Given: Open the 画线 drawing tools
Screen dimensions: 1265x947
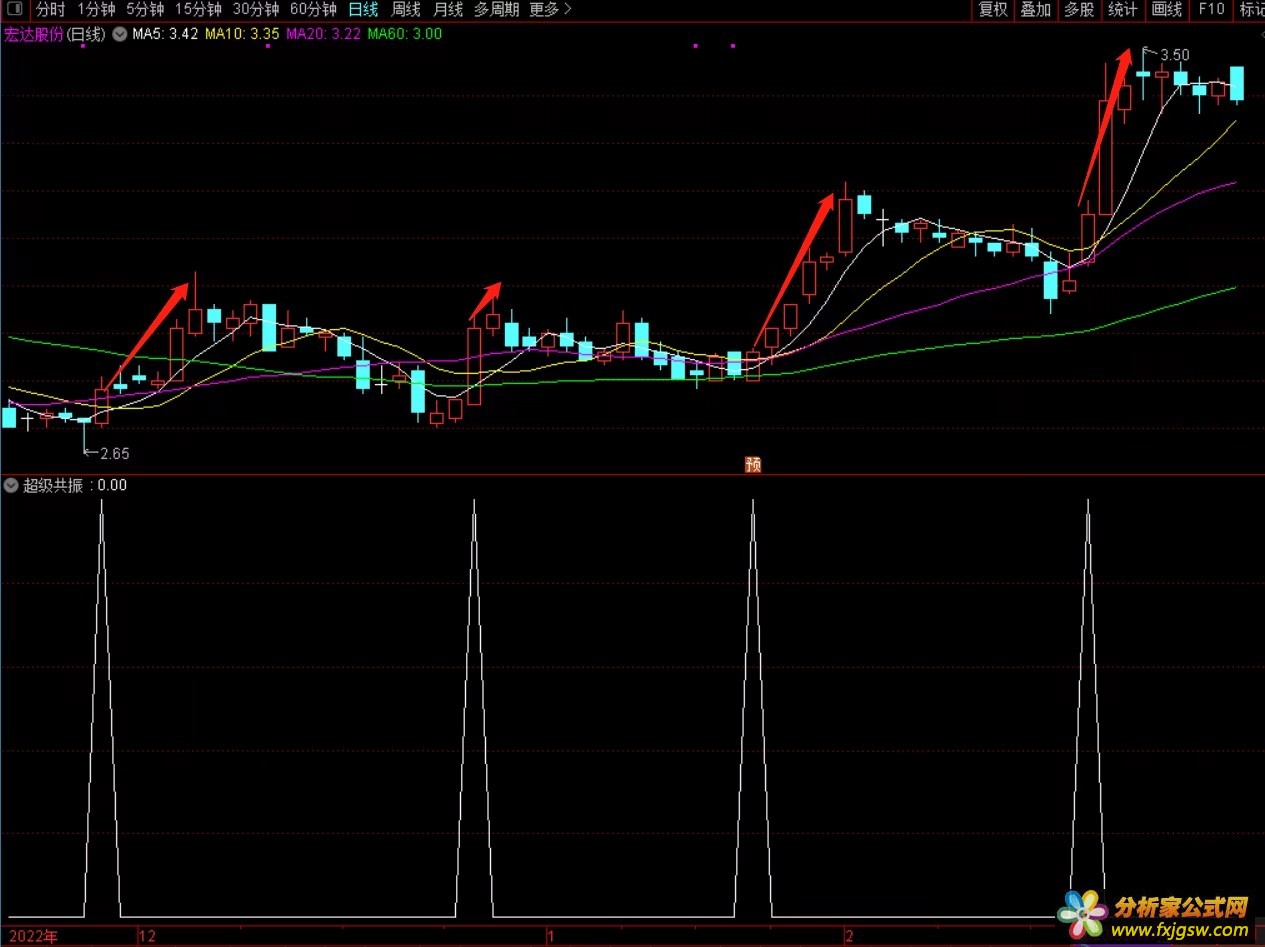Looking at the screenshot, I should tap(1167, 9).
